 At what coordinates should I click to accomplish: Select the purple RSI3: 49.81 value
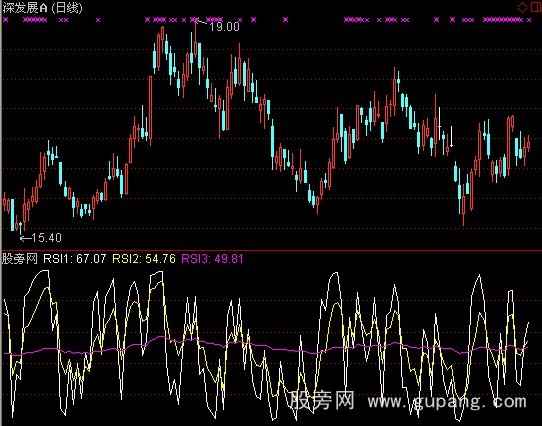point(212,259)
